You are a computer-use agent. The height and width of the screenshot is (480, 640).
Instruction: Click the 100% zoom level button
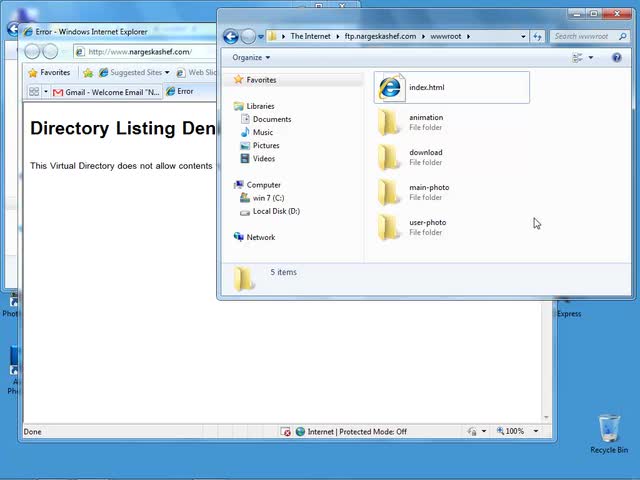[x=510, y=431]
